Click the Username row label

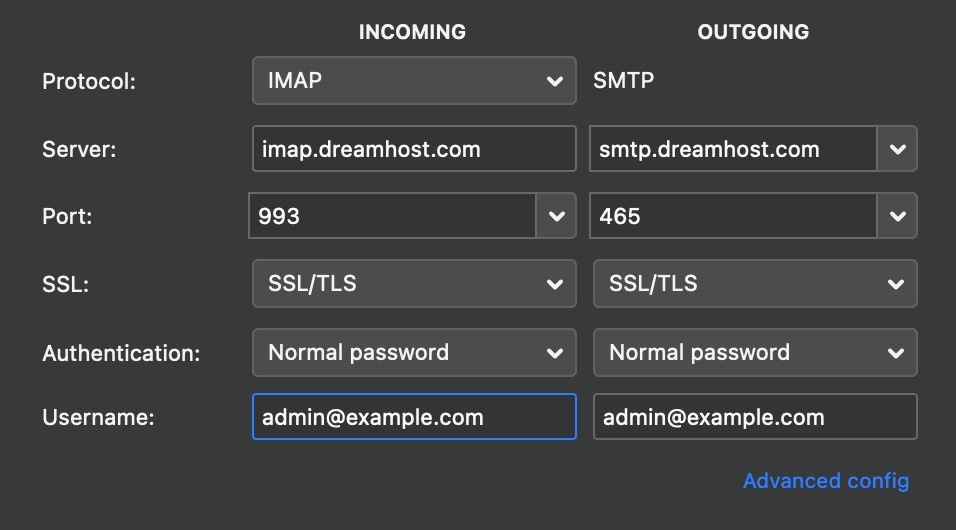coord(98,418)
